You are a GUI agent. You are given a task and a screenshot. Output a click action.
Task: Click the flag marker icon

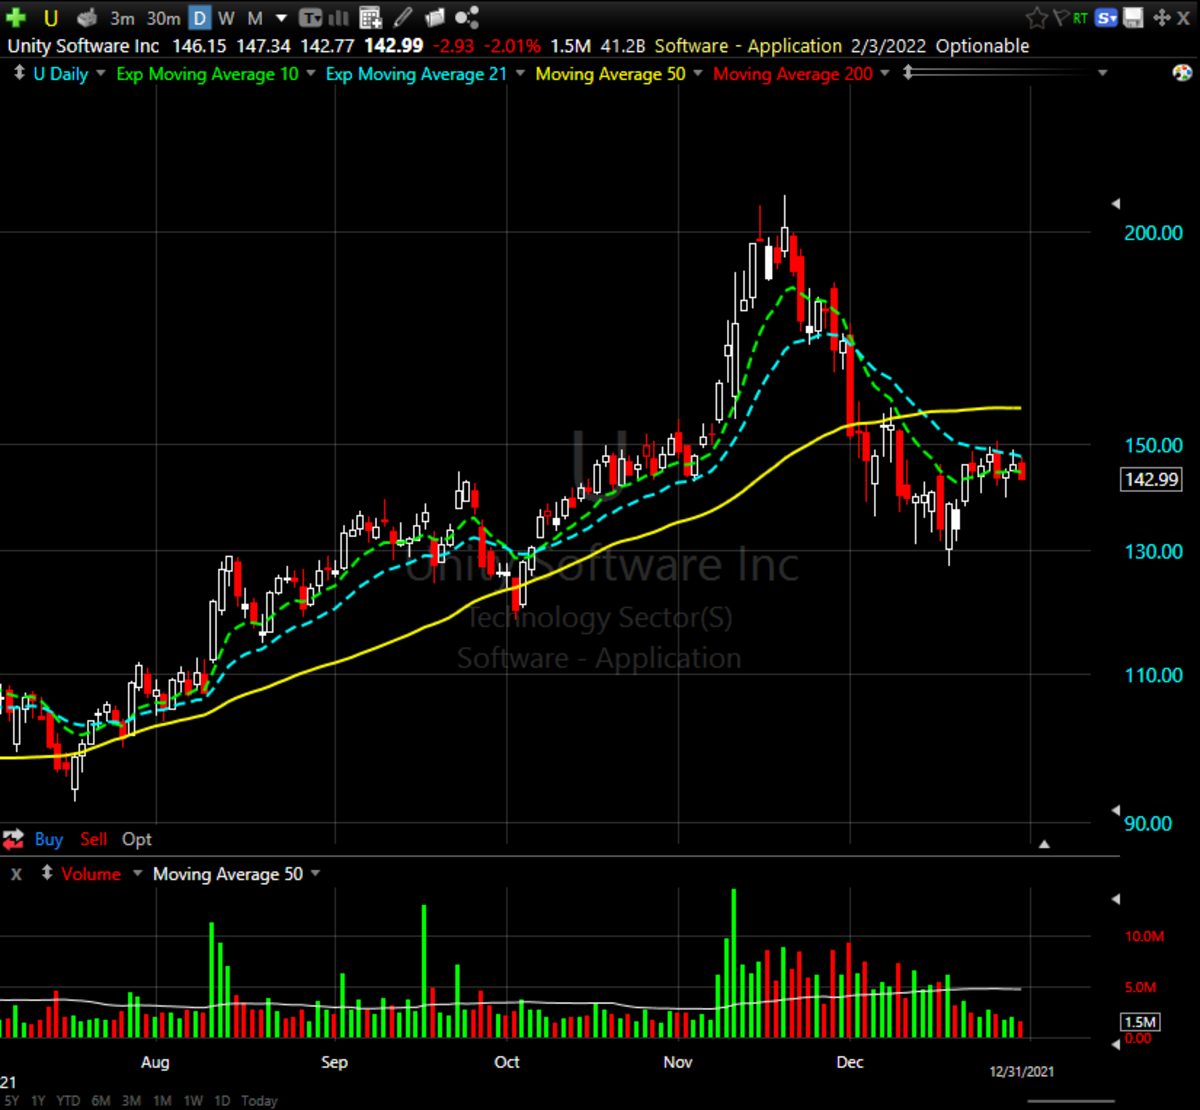tap(1060, 18)
